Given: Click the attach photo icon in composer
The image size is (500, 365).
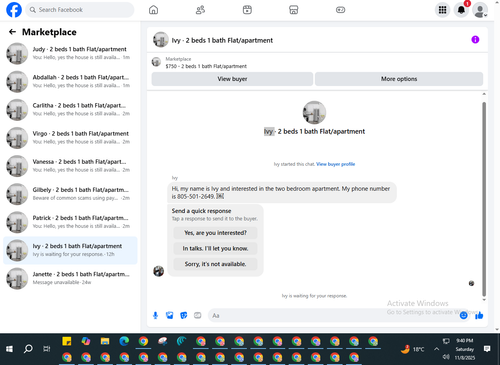Looking at the screenshot, I should pos(169,315).
